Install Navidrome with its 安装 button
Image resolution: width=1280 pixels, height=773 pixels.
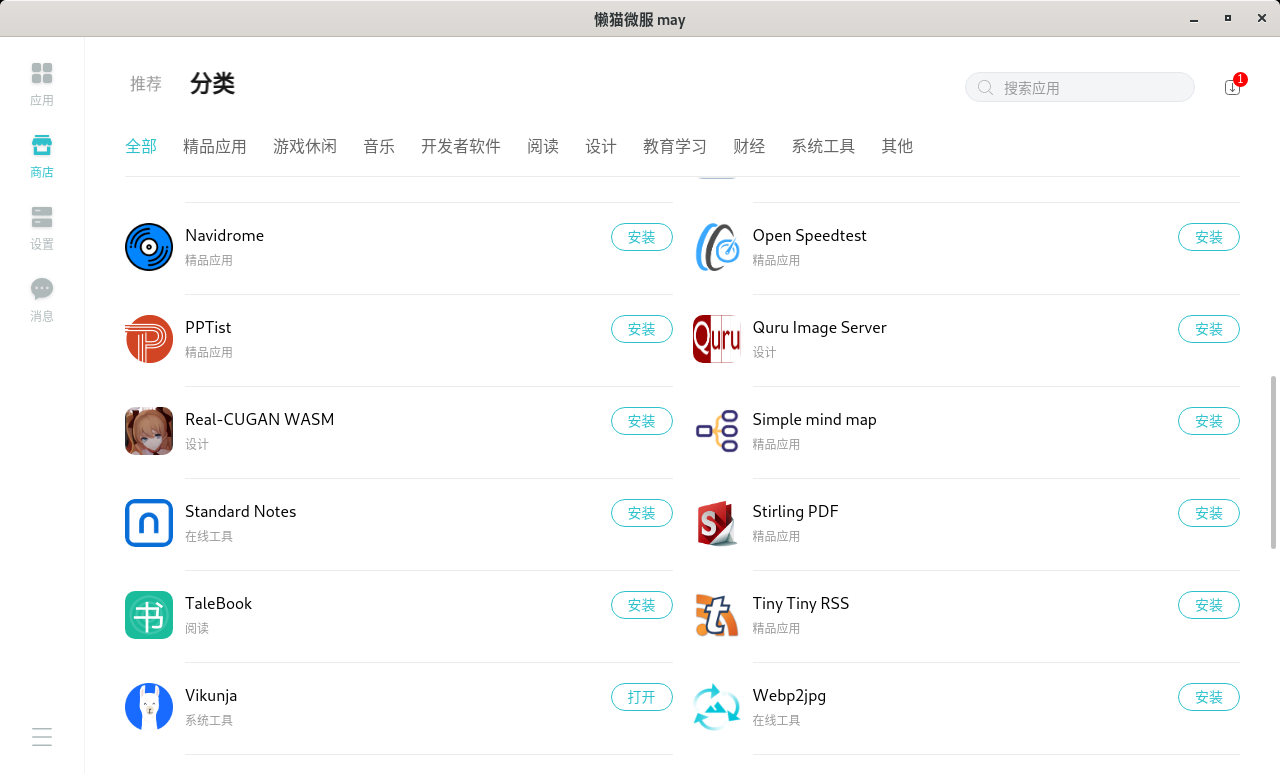point(642,237)
